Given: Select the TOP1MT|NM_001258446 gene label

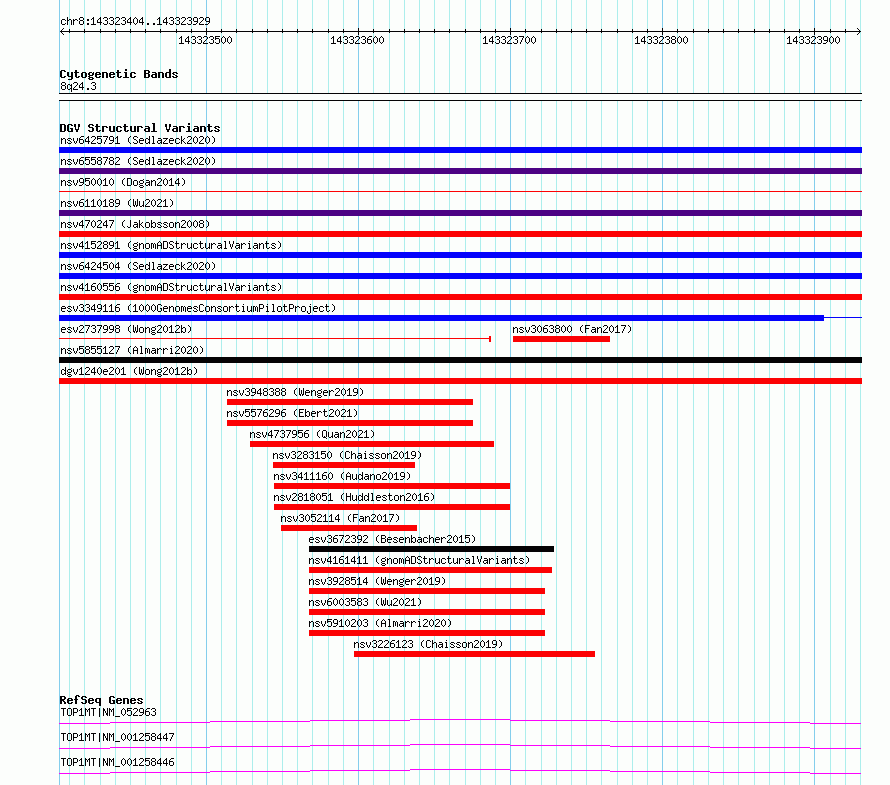Looking at the screenshot, I should [117, 762].
